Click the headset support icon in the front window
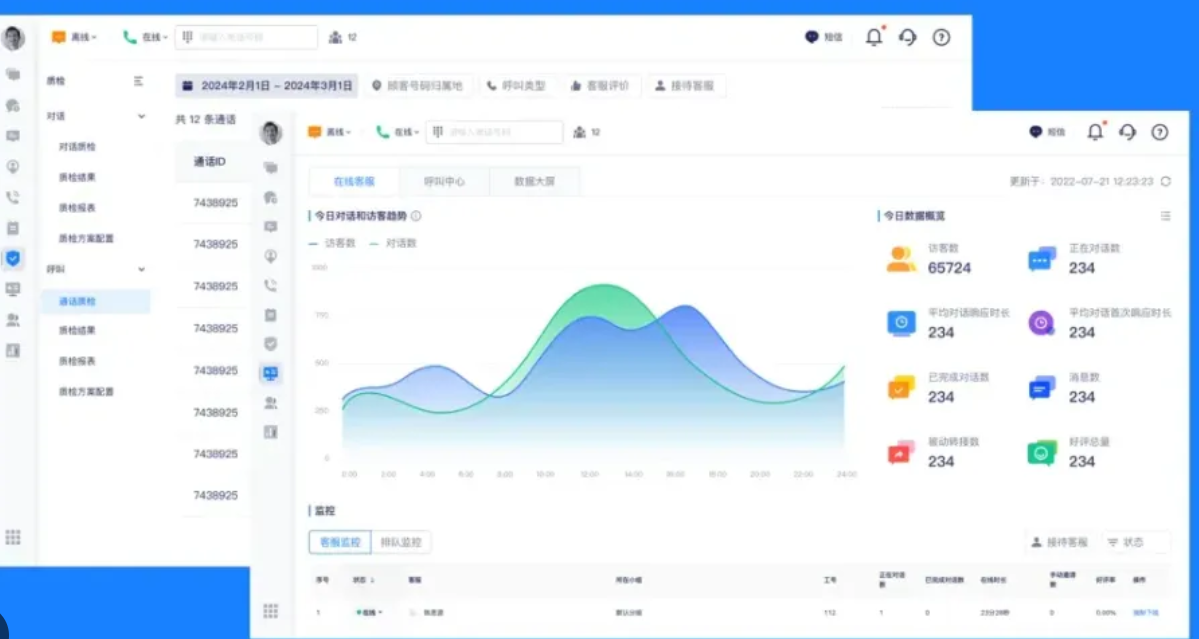This screenshot has height=639, width=1199. 1127,132
